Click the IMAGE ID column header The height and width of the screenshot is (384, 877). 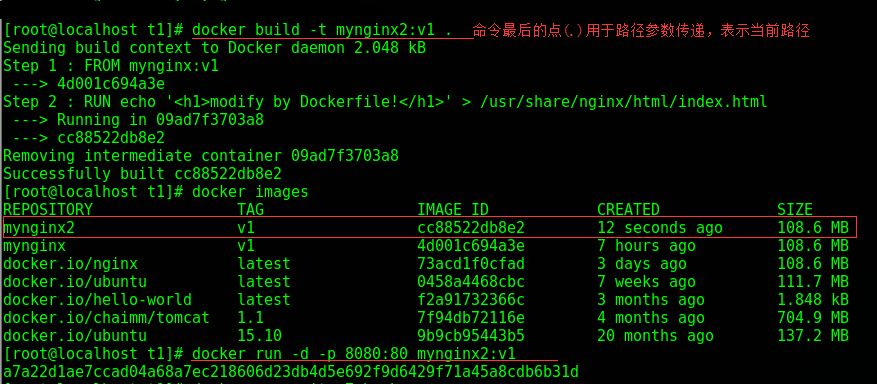pyautogui.click(x=453, y=210)
